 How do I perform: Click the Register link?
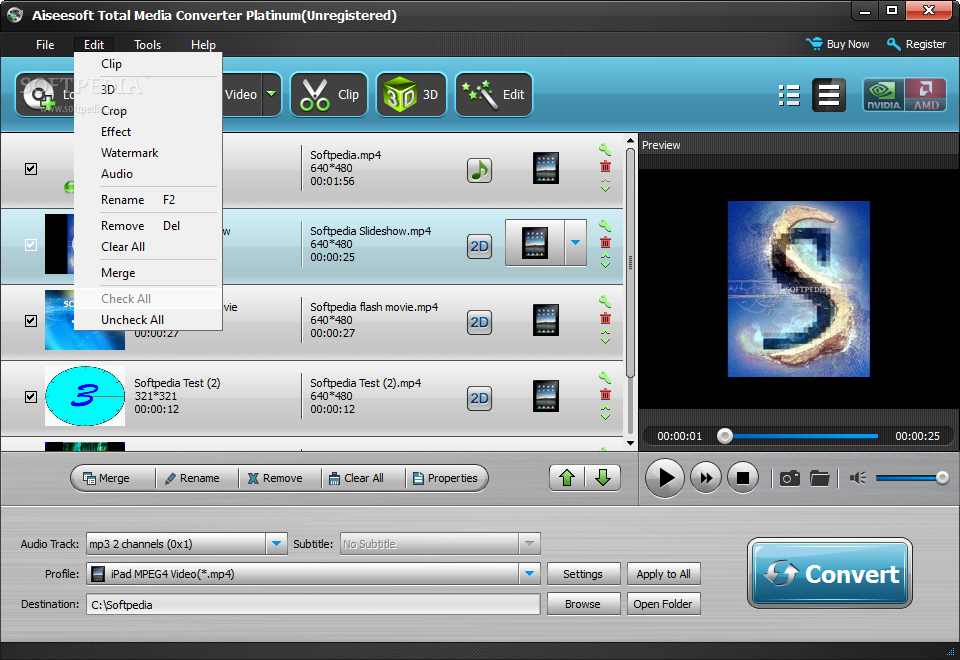coord(917,44)
